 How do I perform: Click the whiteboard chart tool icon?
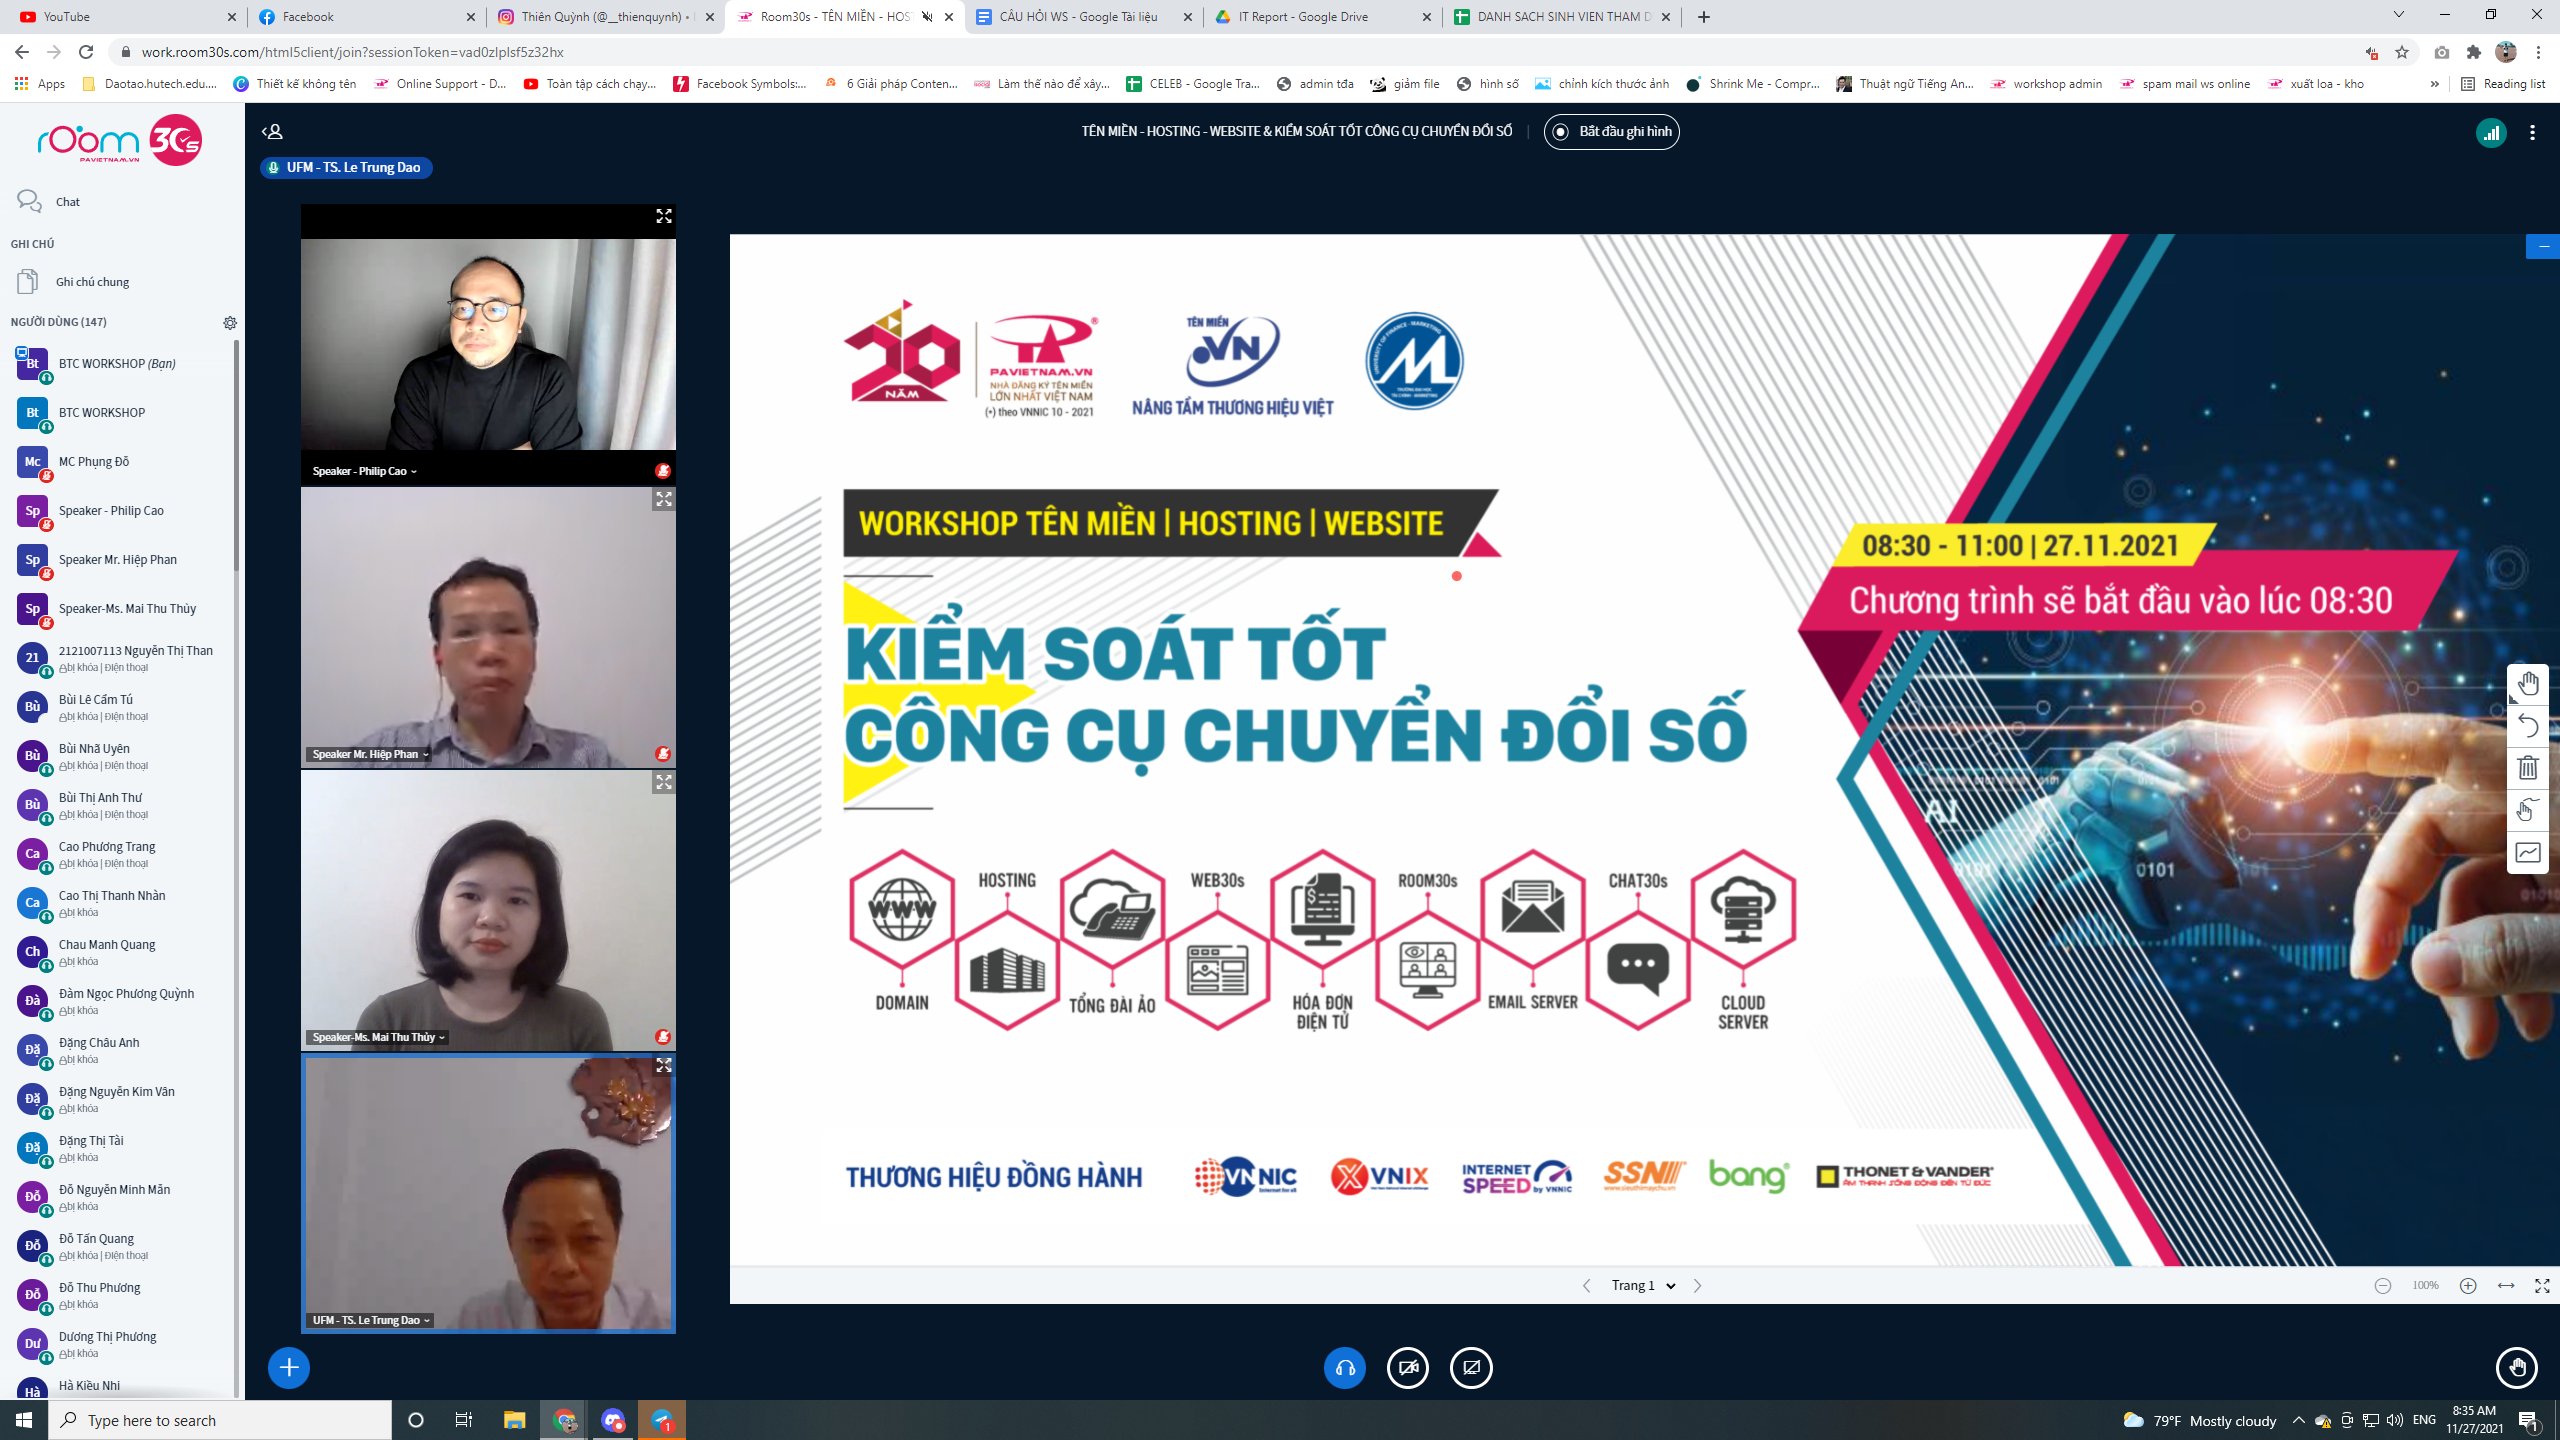(2528, 852)
